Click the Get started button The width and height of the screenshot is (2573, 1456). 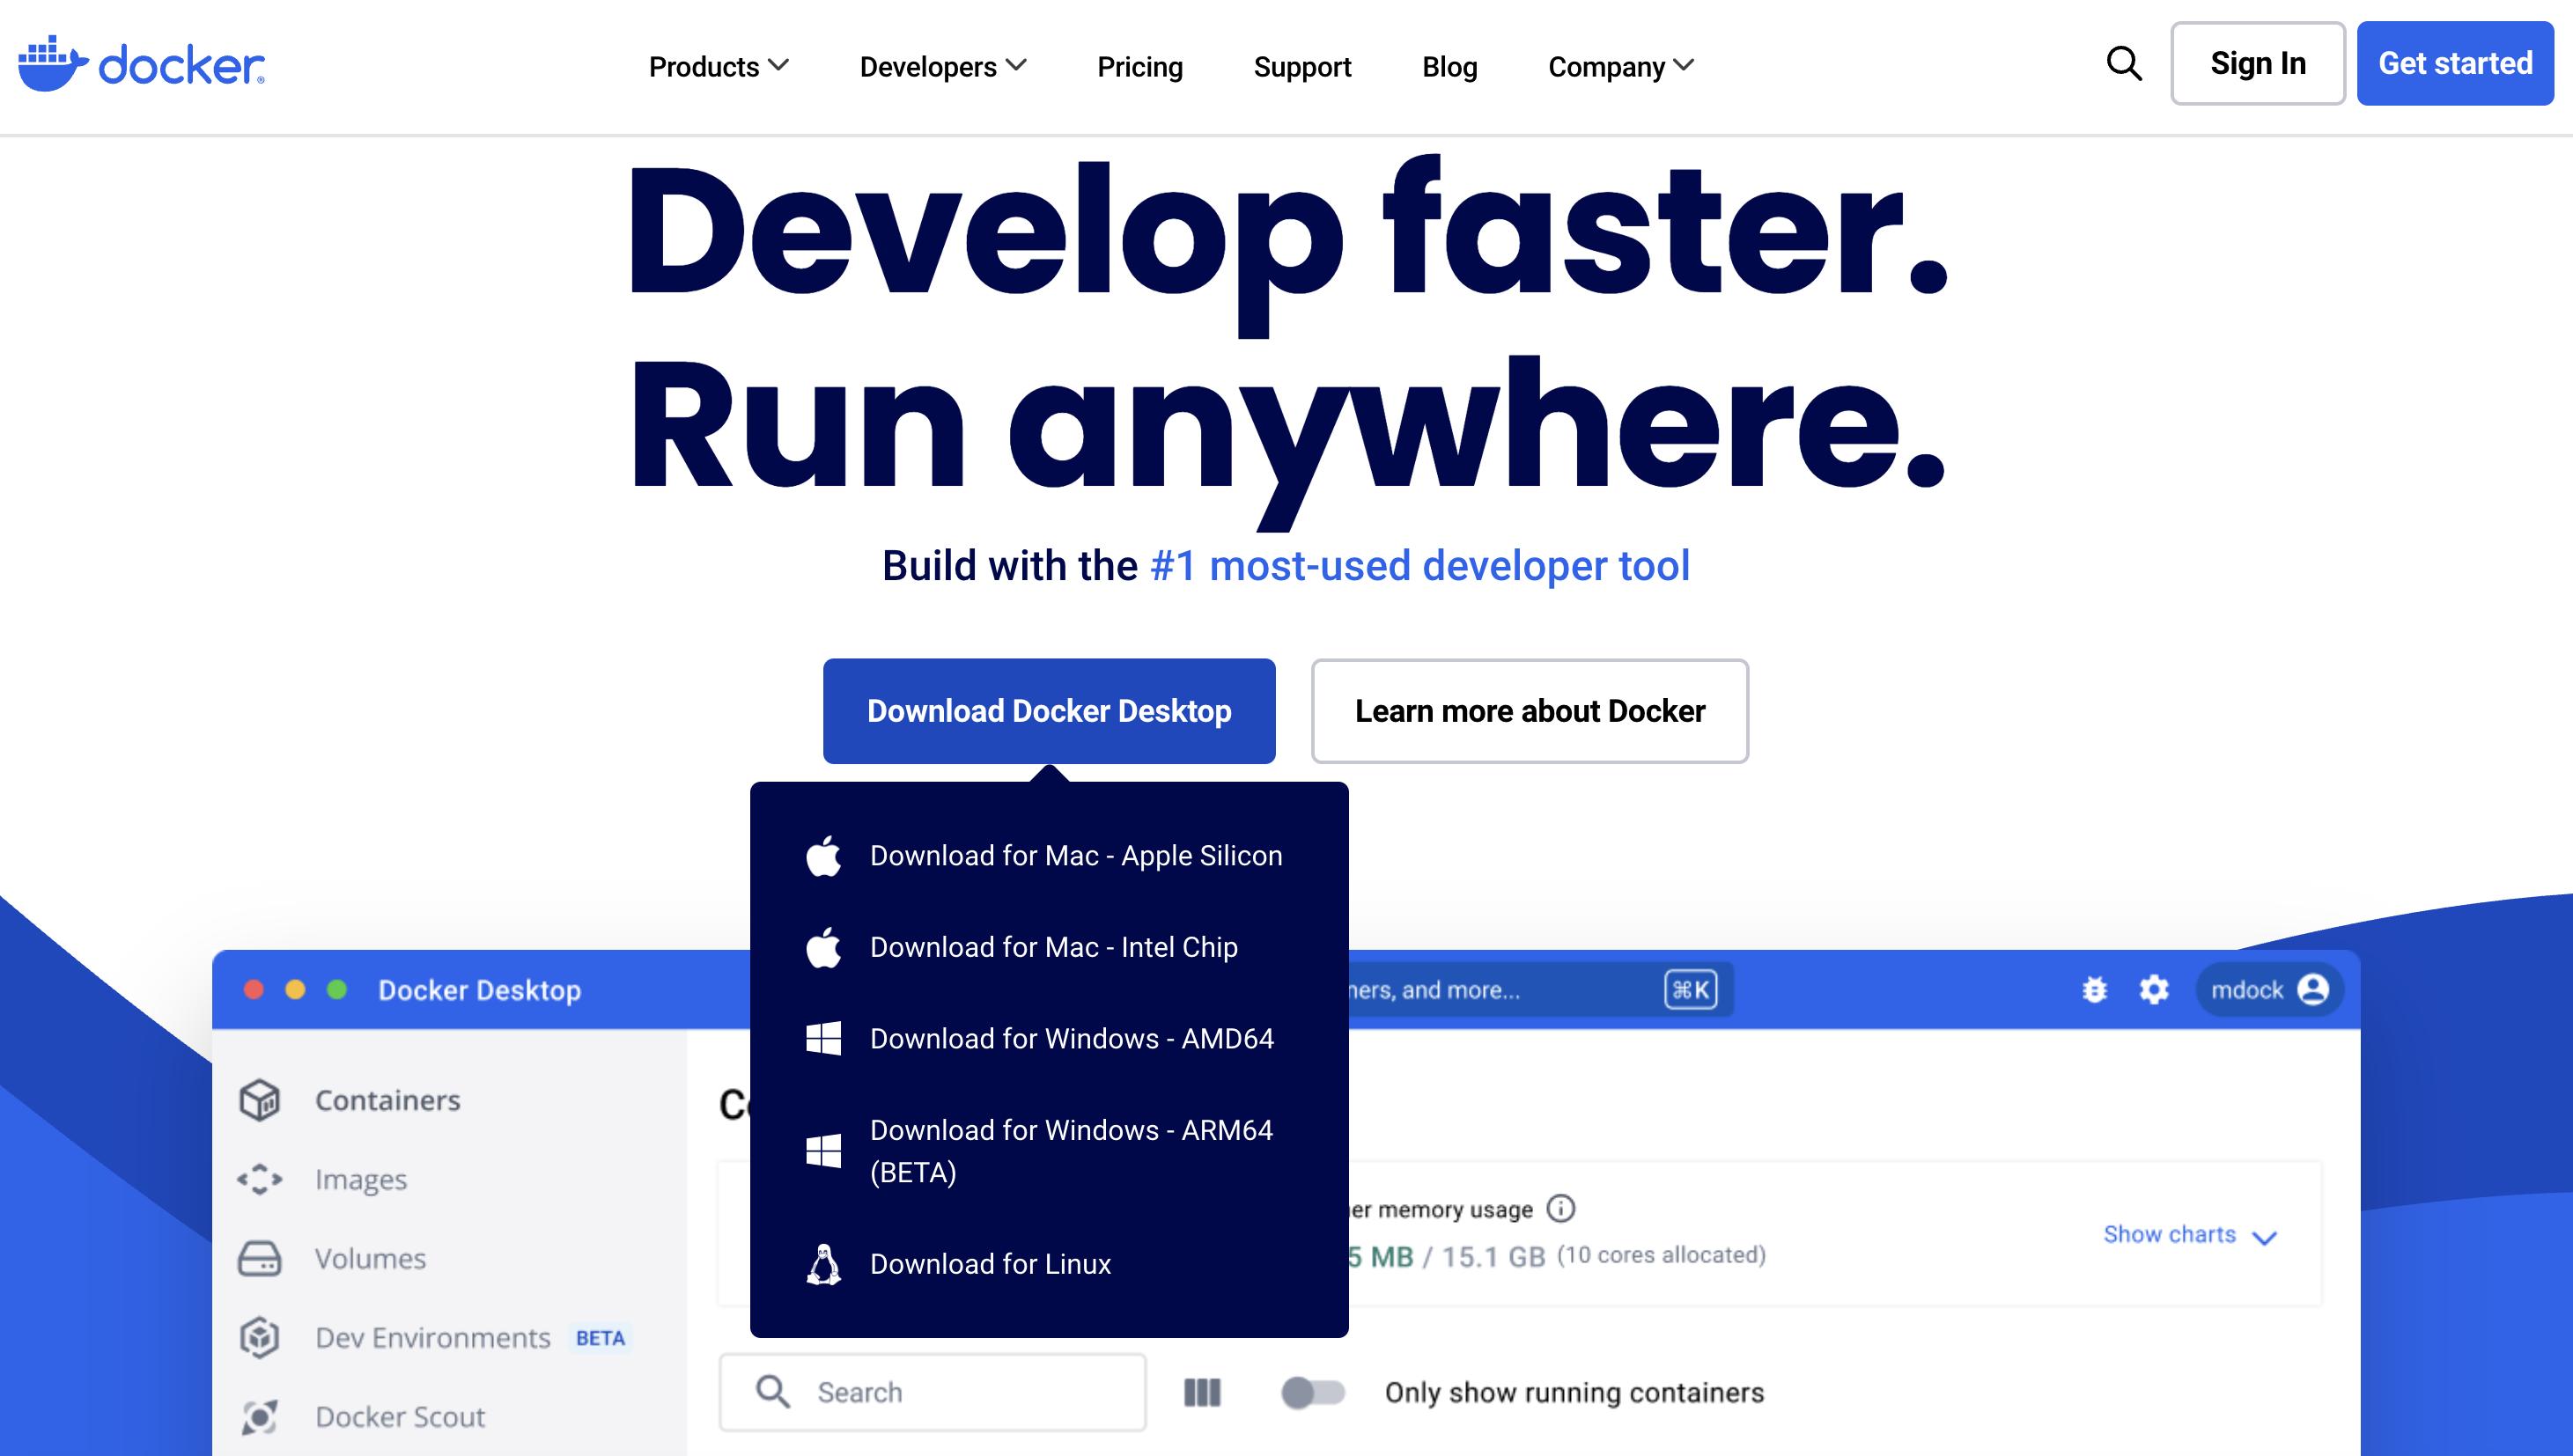[2455, 63]
